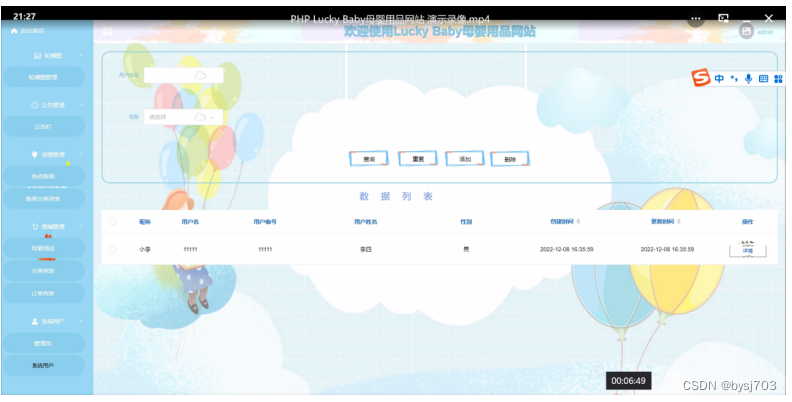
Task: Click the 用户姓名 table column header
Action: point(366,222)
